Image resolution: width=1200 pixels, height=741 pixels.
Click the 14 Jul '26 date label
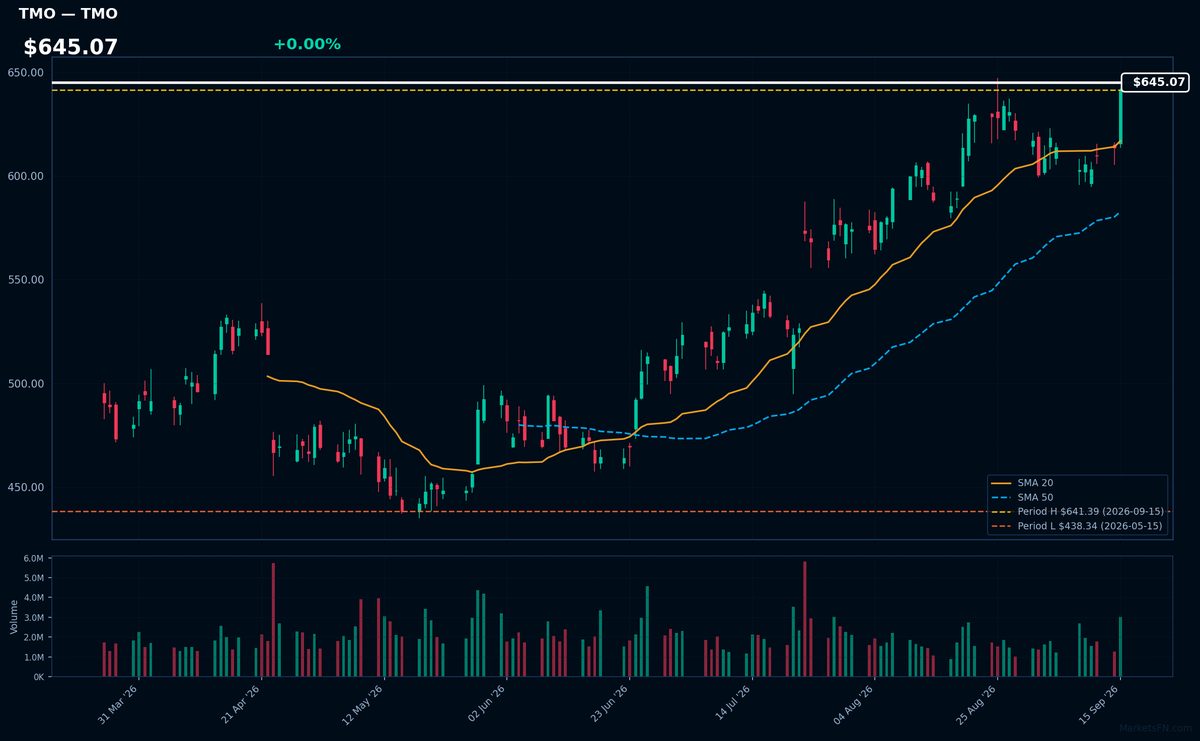click(x=735, y=705)
